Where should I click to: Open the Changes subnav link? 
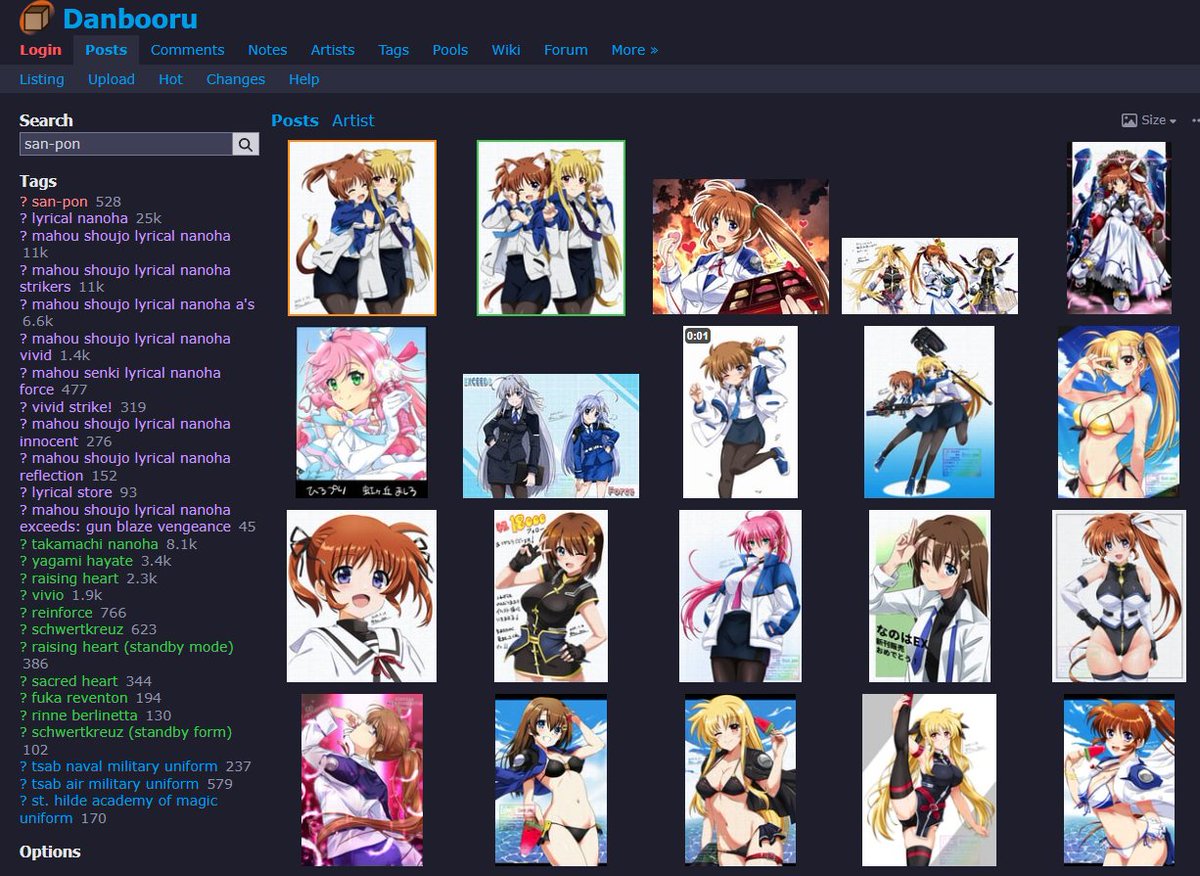(x=236, y=79)
